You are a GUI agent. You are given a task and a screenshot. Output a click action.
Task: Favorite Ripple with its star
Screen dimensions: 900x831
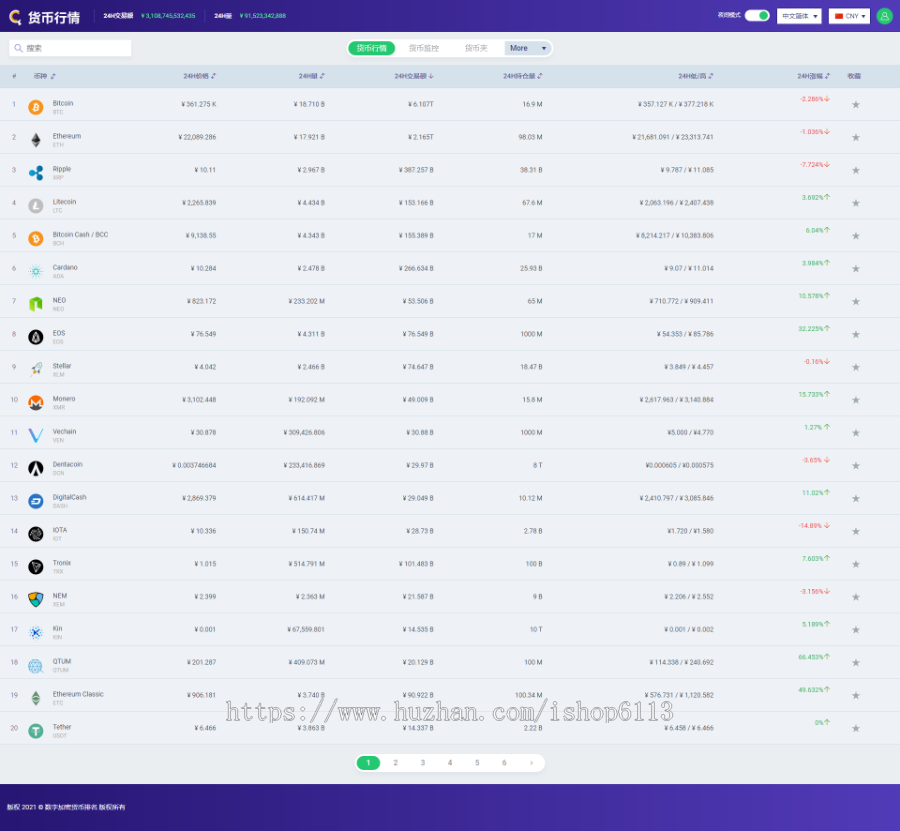click(x=855, y=170)
